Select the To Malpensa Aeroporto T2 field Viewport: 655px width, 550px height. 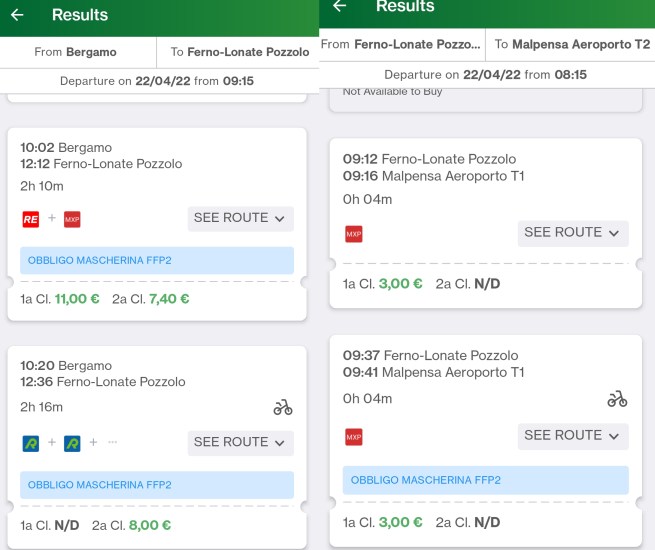(571, 44)
